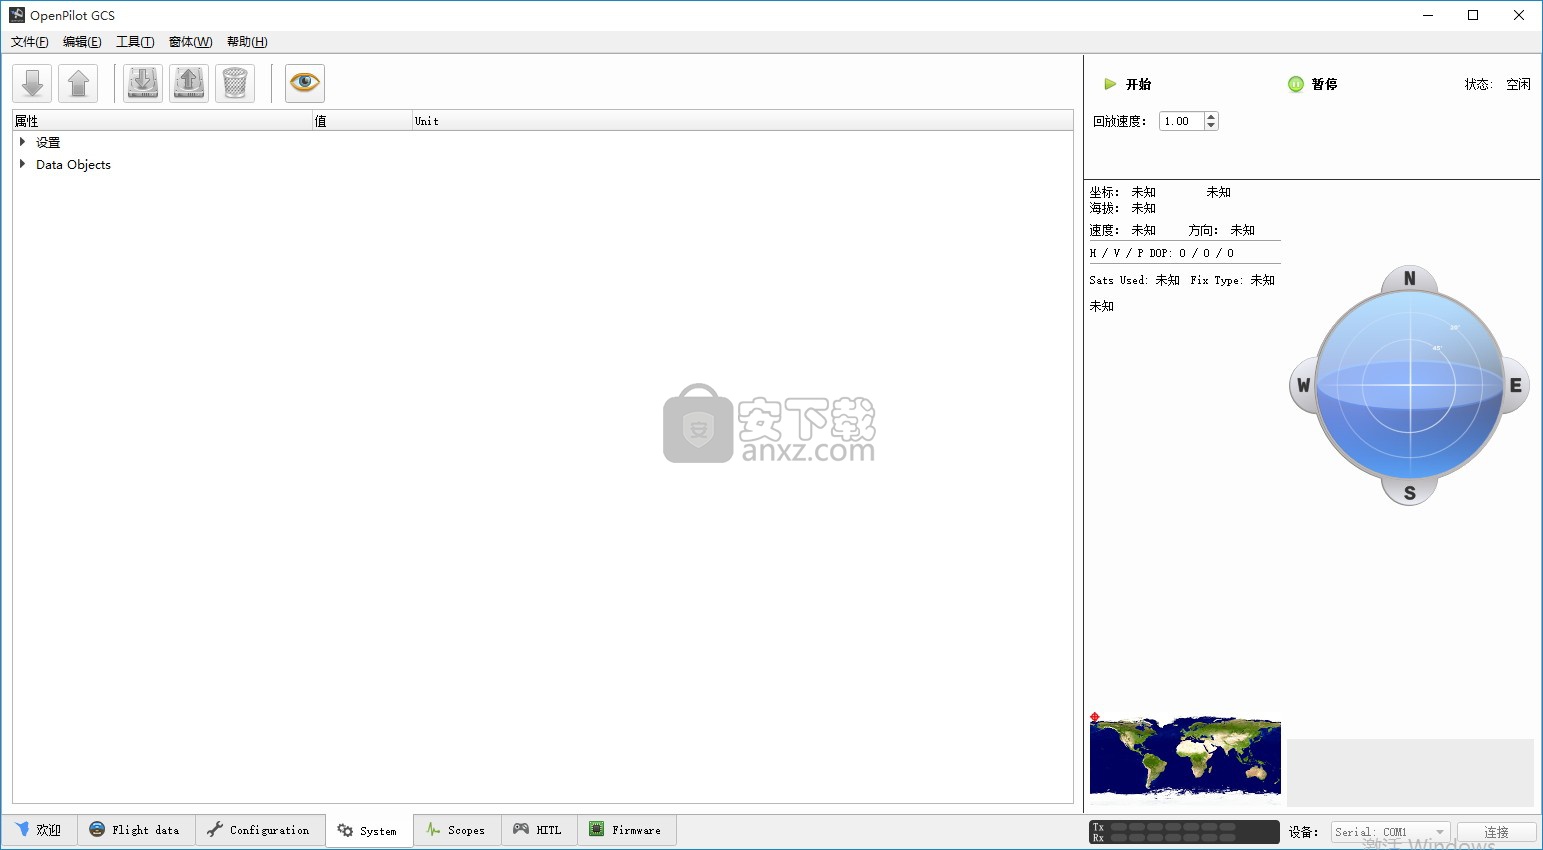
Task: Open the Serial: COM1 device dropdown
Action: pos(1390,832)
